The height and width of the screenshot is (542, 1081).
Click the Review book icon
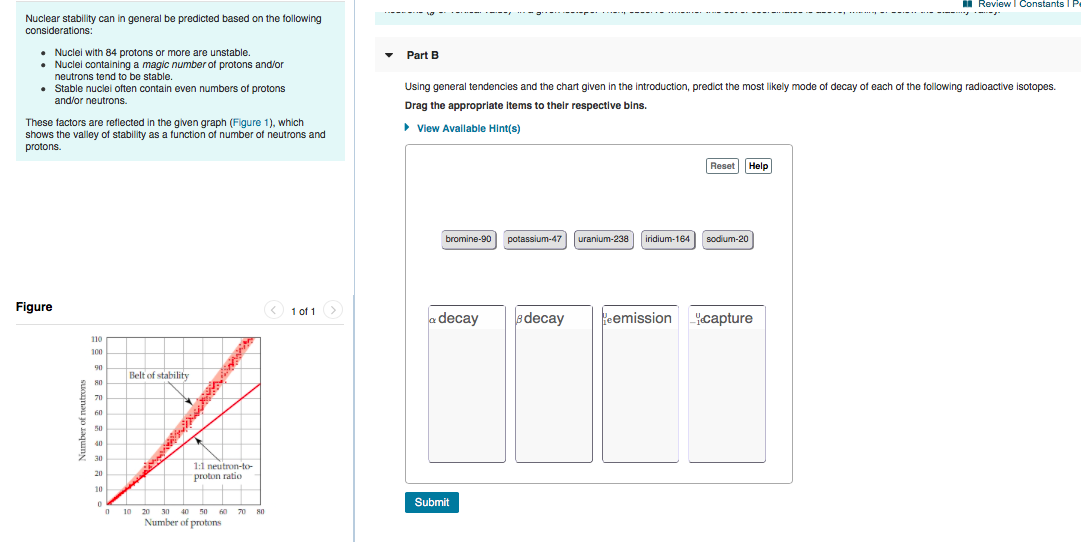[968, 4]
